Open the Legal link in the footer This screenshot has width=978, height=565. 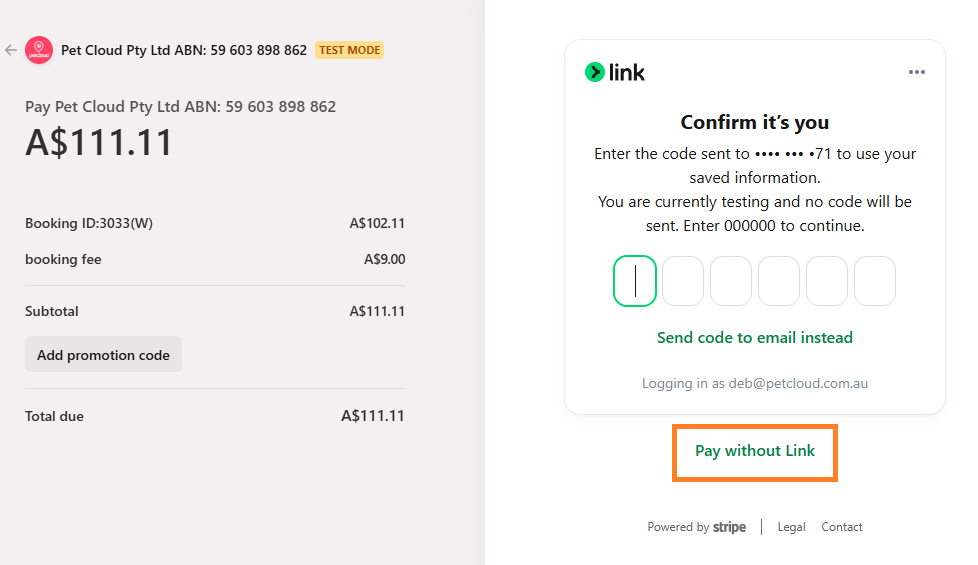[x=791, y=527]
